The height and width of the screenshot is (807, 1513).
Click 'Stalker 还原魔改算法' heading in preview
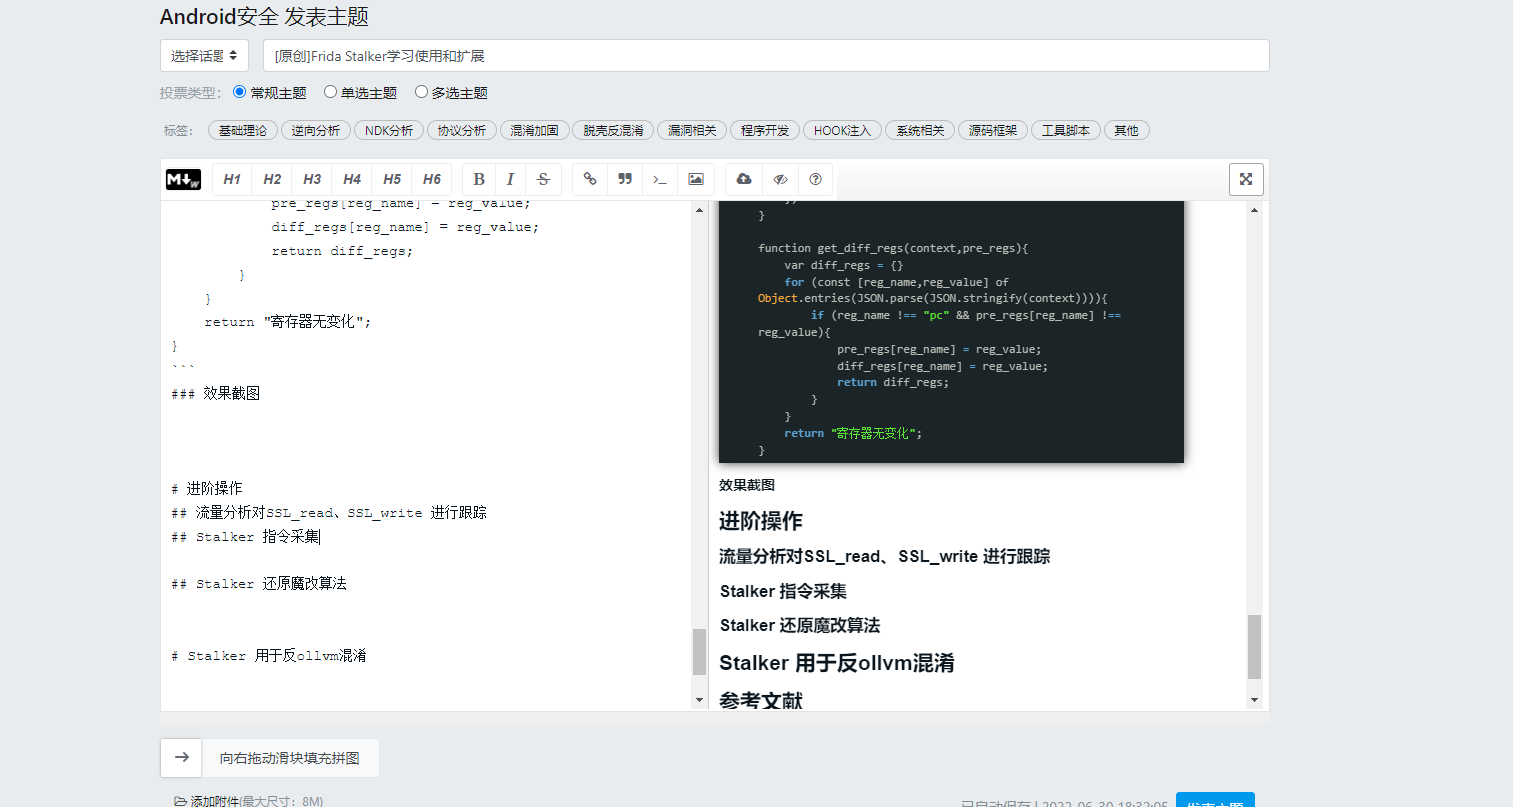point(800,625)
